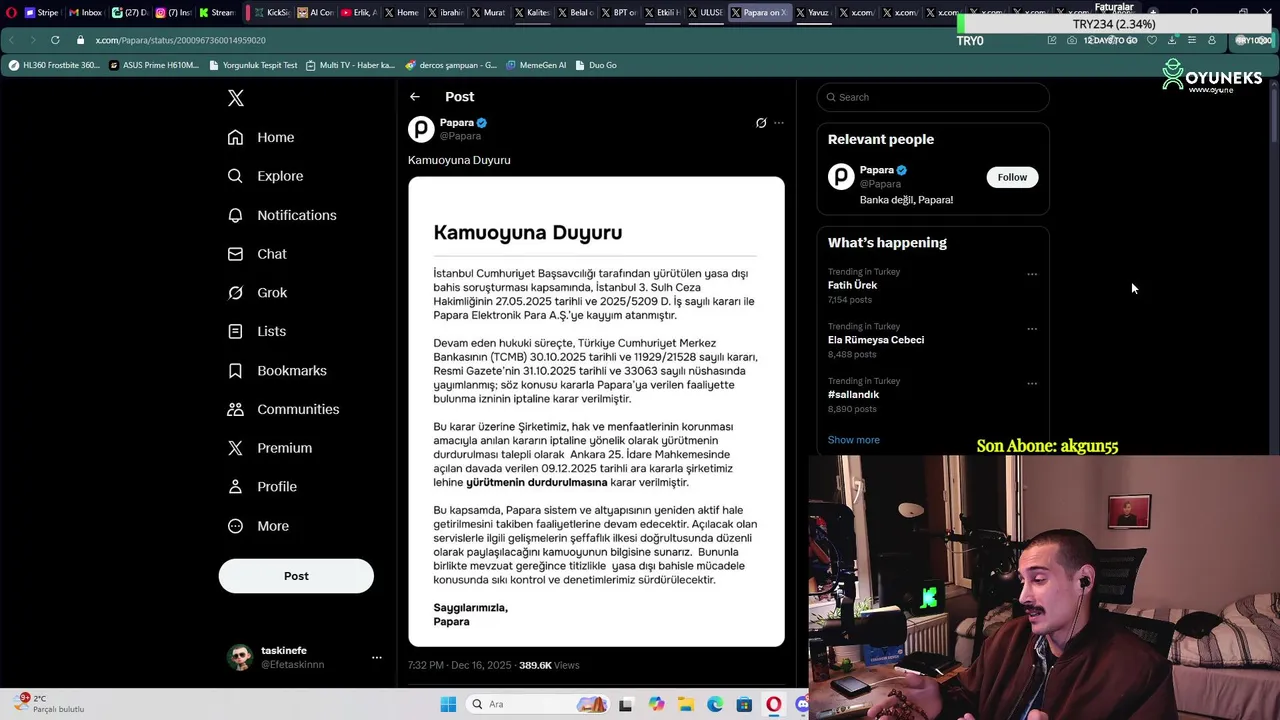Switch to the Stripe browser tab
This screenshot has height=720, width=1280.
click(x=42, y=13)
